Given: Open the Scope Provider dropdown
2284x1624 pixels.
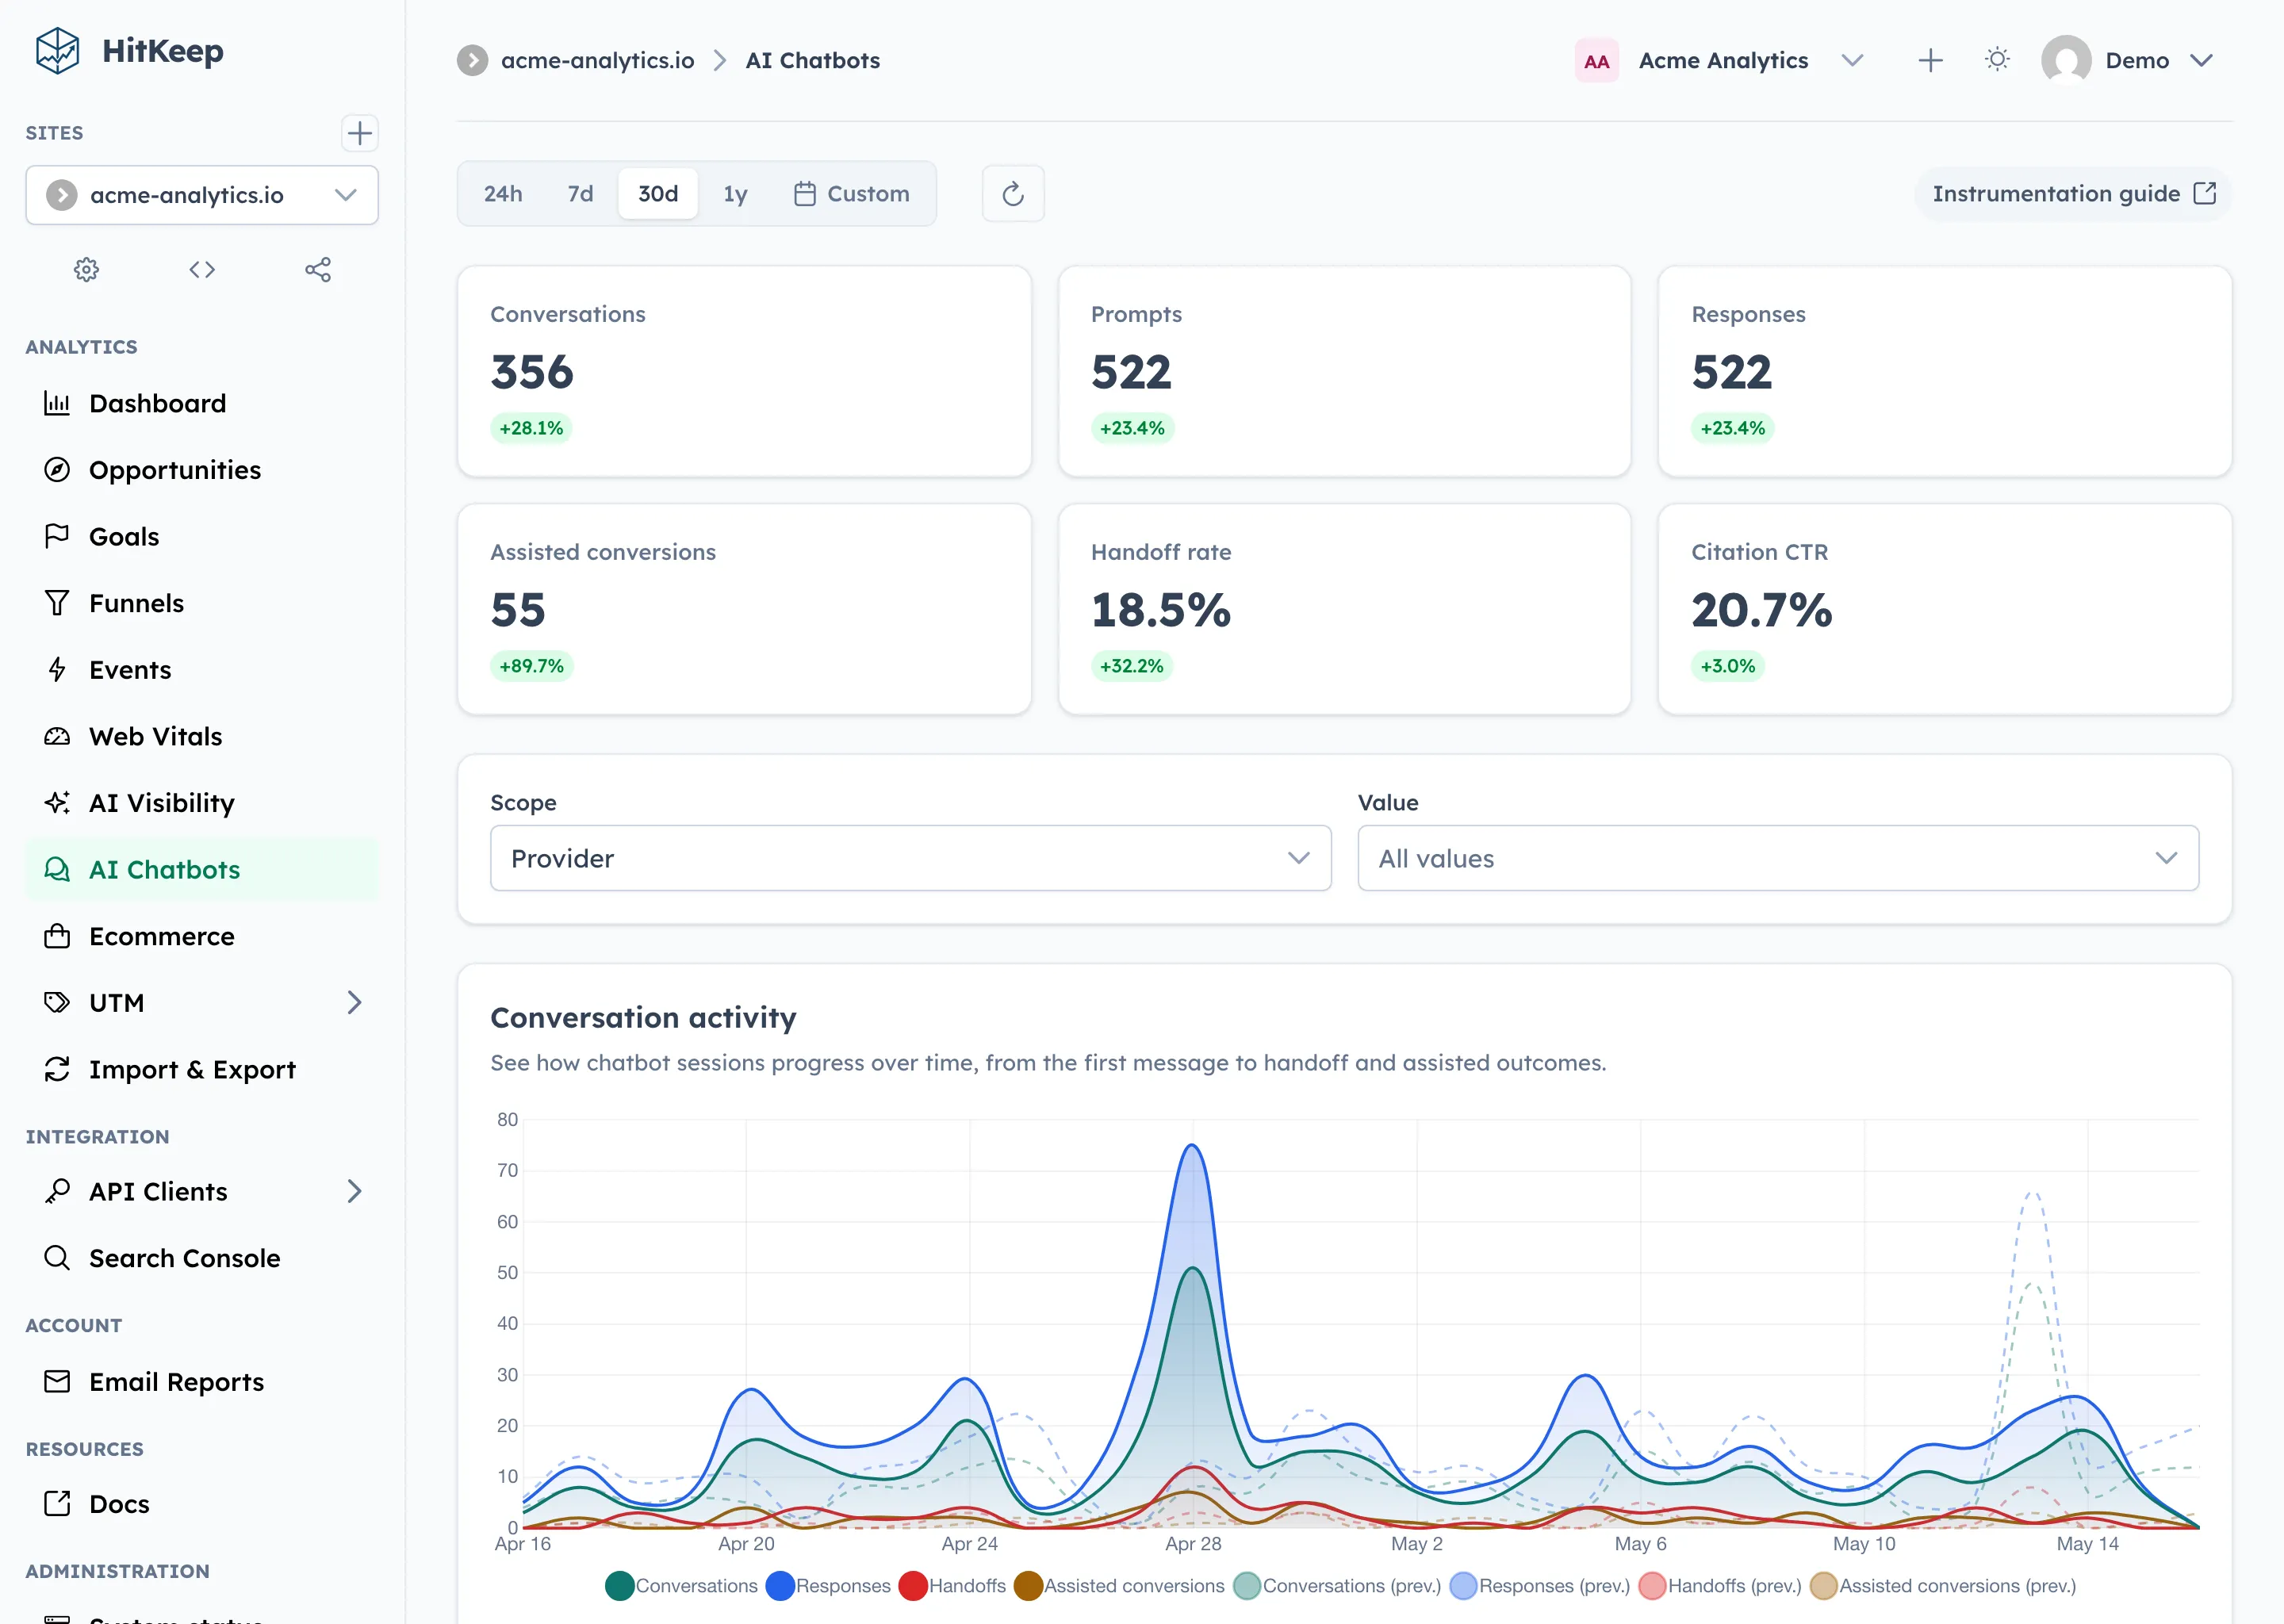Looking at the screenshot, I should (x=910, y=859).
